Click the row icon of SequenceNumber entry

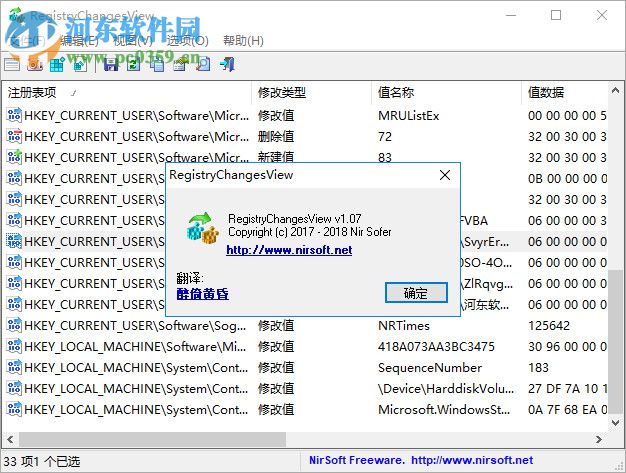[14, 367]
